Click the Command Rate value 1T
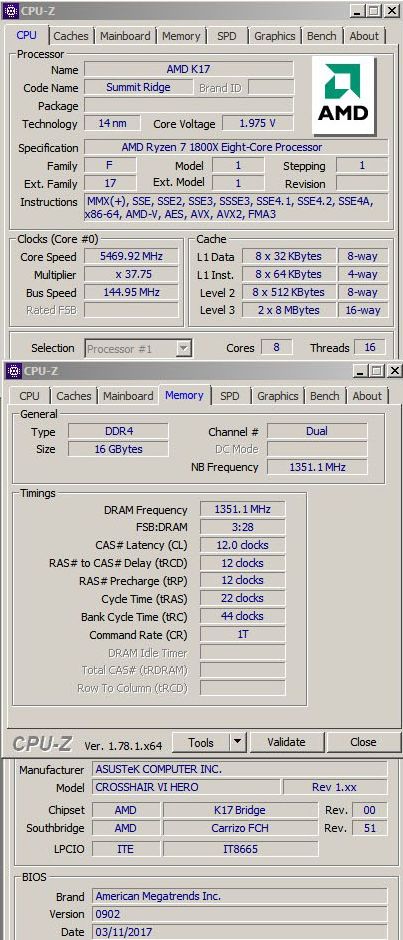This screenshot has width=403, height=940. 242,634
